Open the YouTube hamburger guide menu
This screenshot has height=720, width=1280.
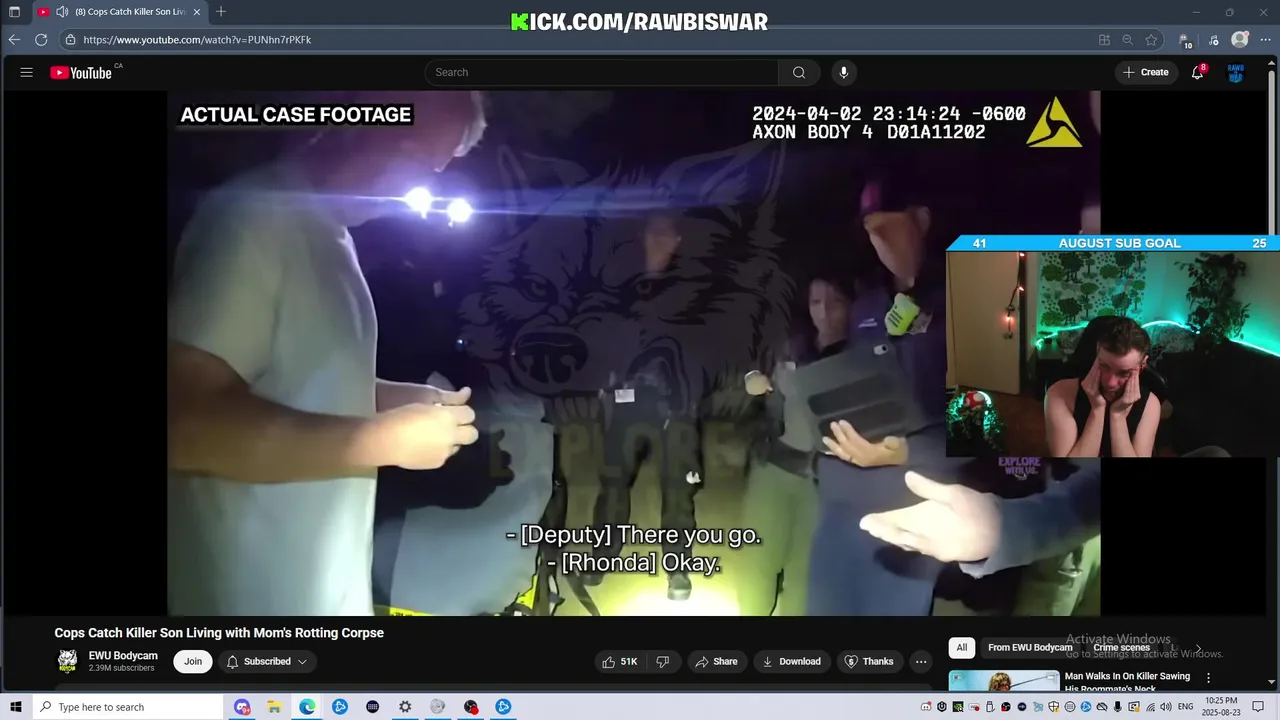point(27,72)
